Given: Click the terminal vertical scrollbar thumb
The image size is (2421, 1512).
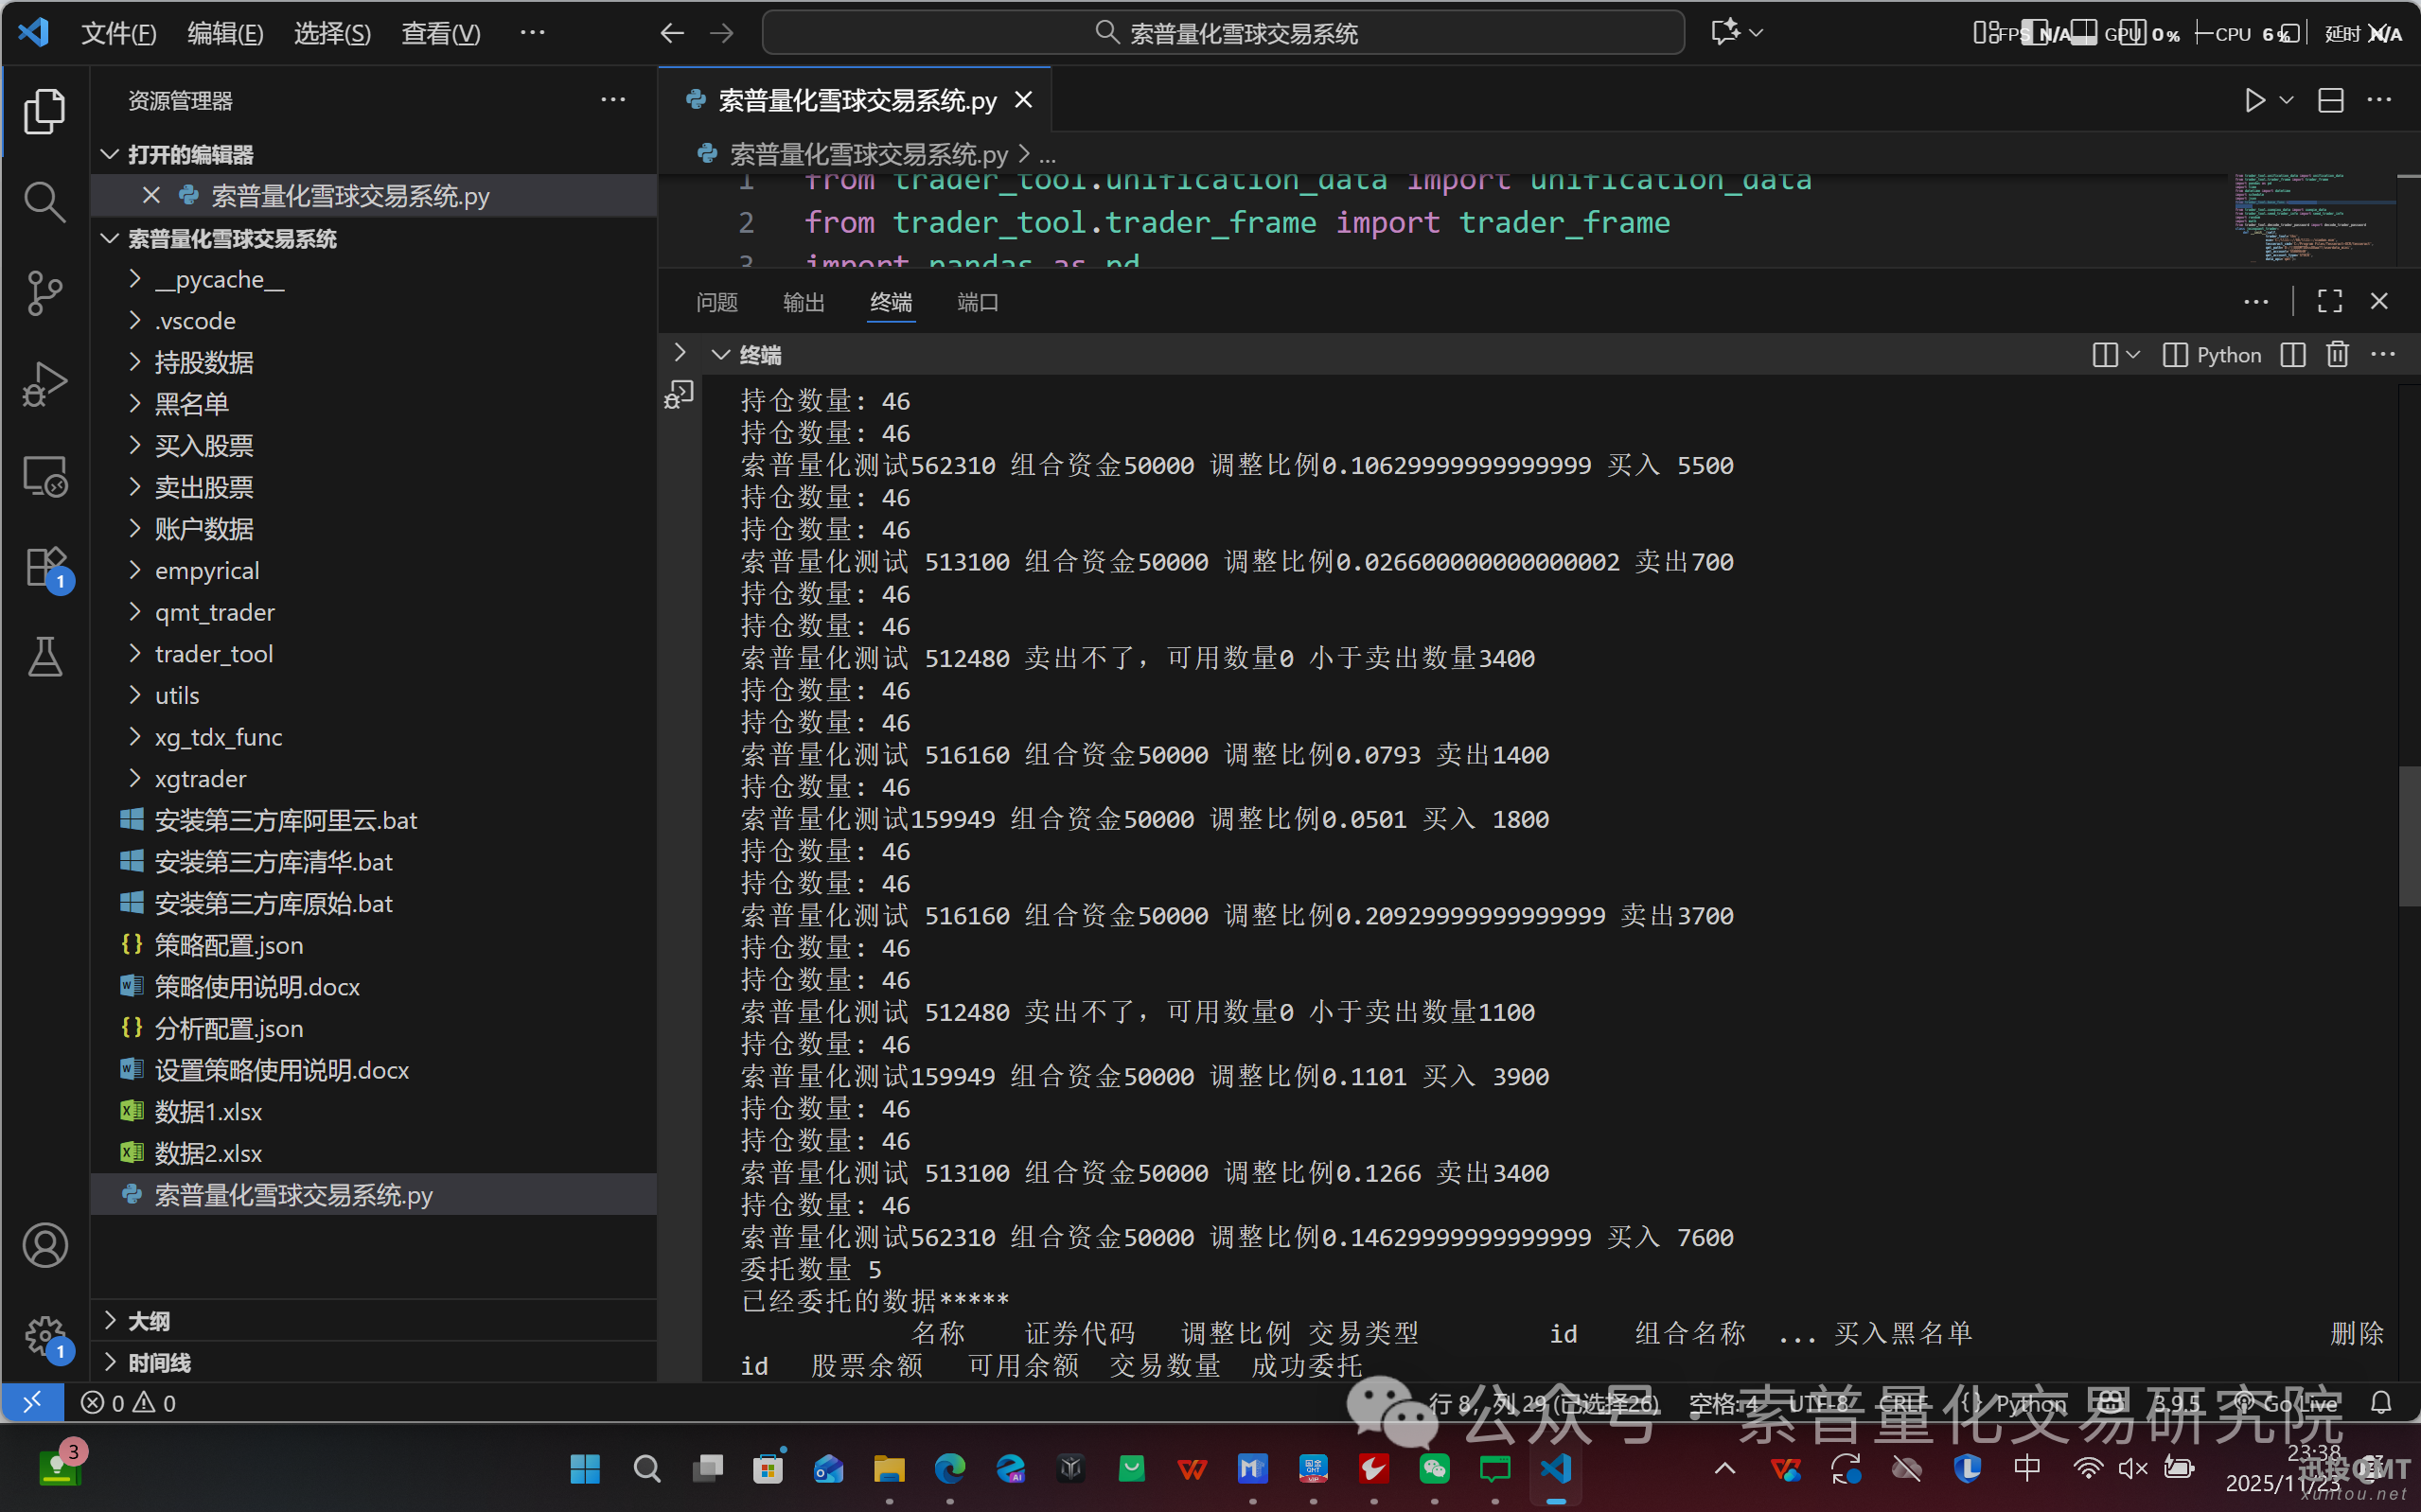Looking at the screenshot, I should coord(2409,835).
